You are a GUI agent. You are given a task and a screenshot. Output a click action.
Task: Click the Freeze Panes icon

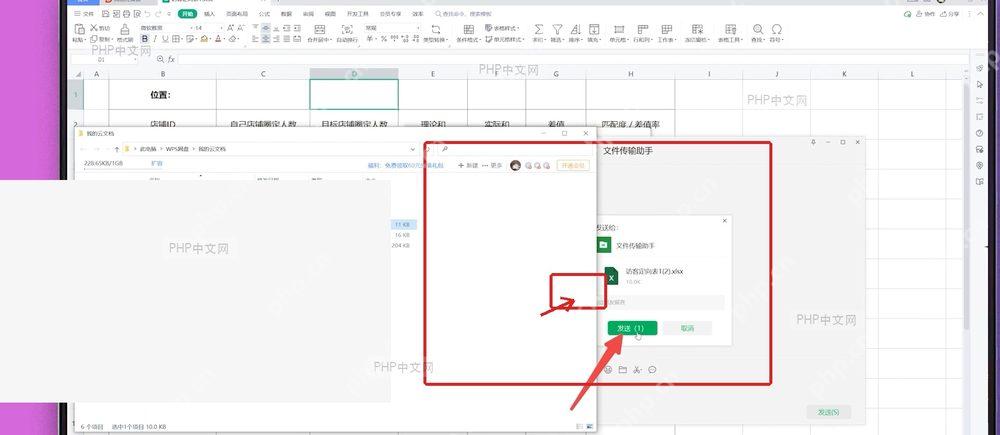coord(697,29)
